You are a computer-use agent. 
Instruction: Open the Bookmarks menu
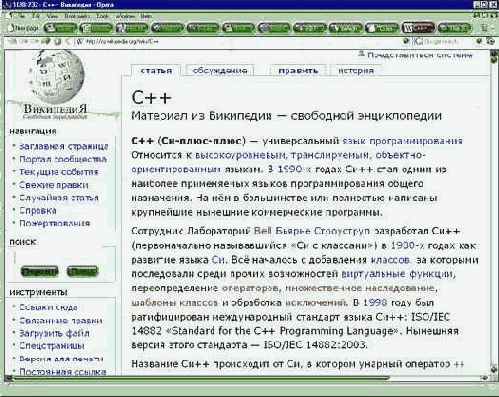pos(77,16)
